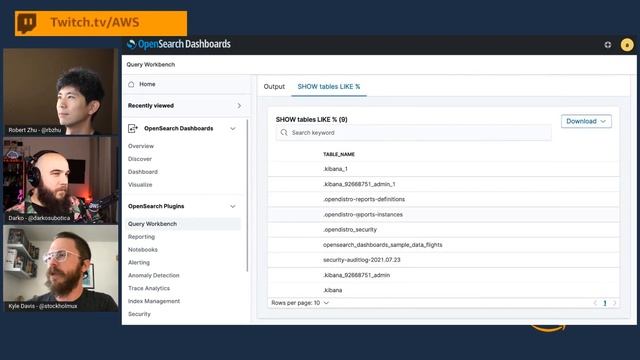Open Anomaly Detection
This screenshot has width=640, height=360.
pyautogui.click(x=153, y=276)
